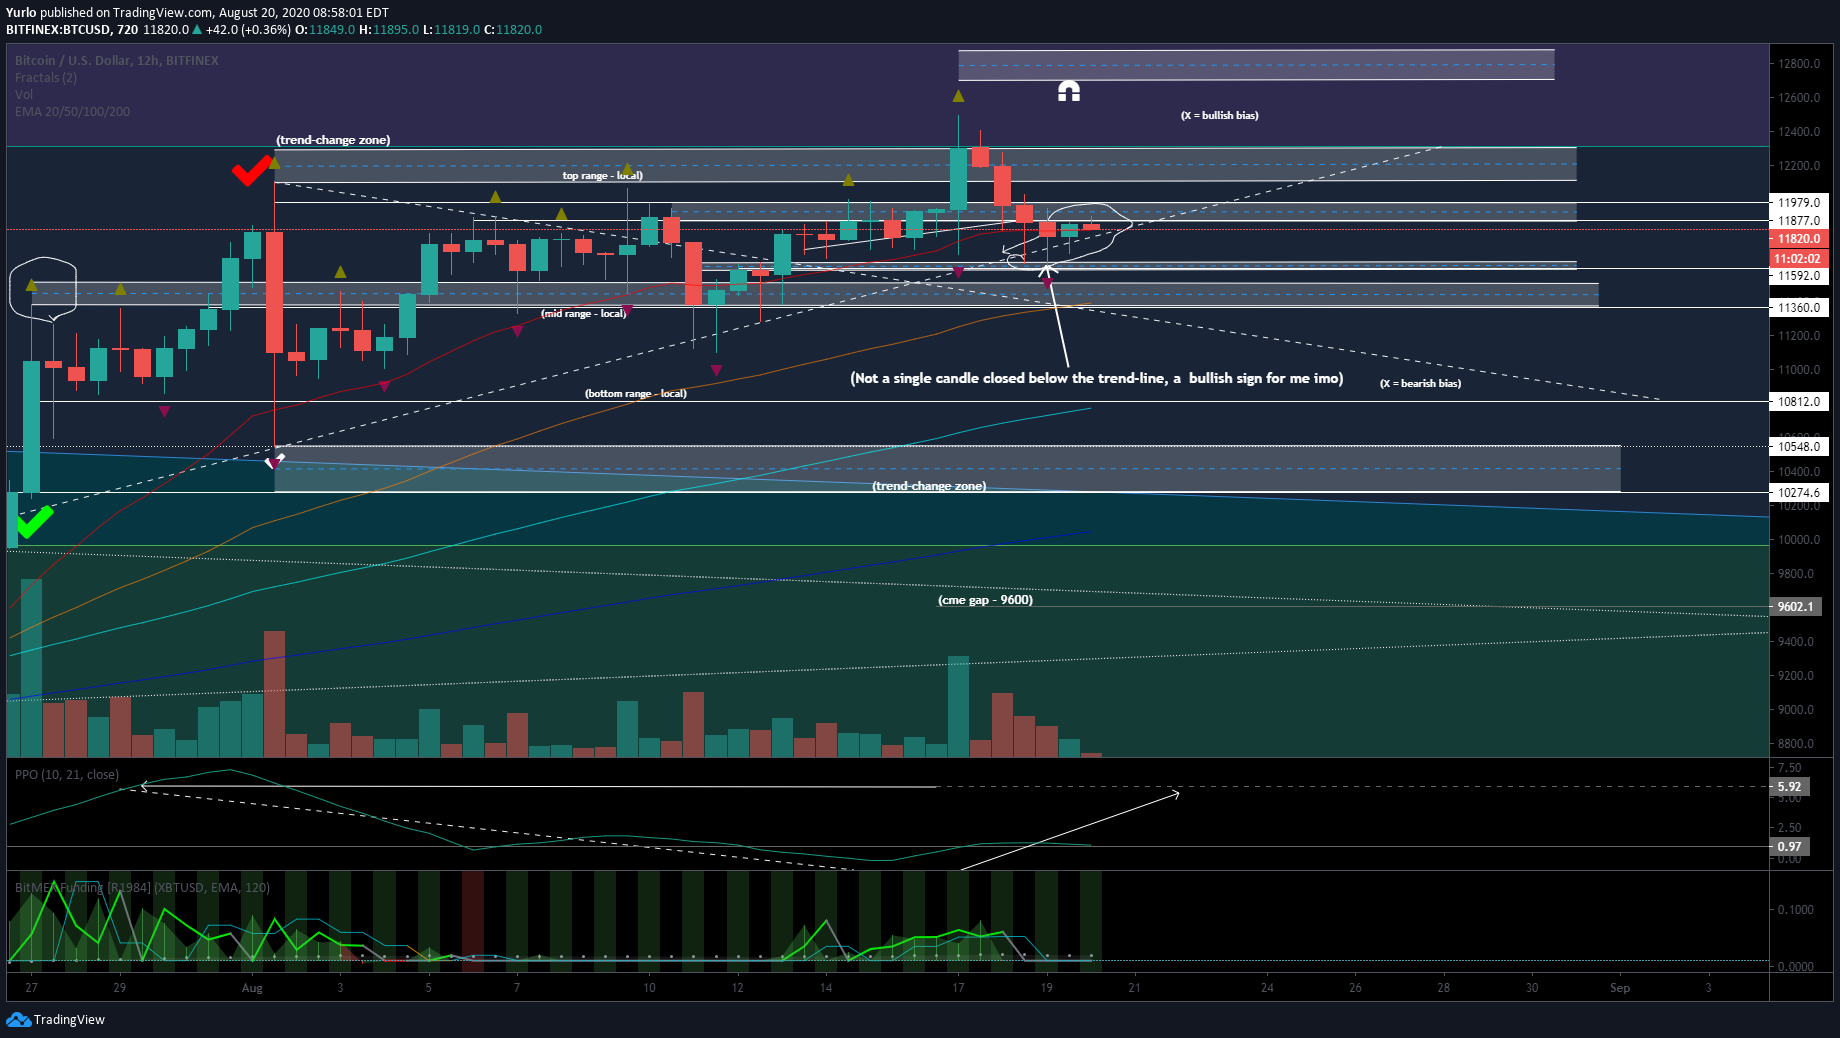Select the lower (trend-change zone) label
Image resolution: width=1840 pixels, height=1038 pixels.
tap(929, 486)
